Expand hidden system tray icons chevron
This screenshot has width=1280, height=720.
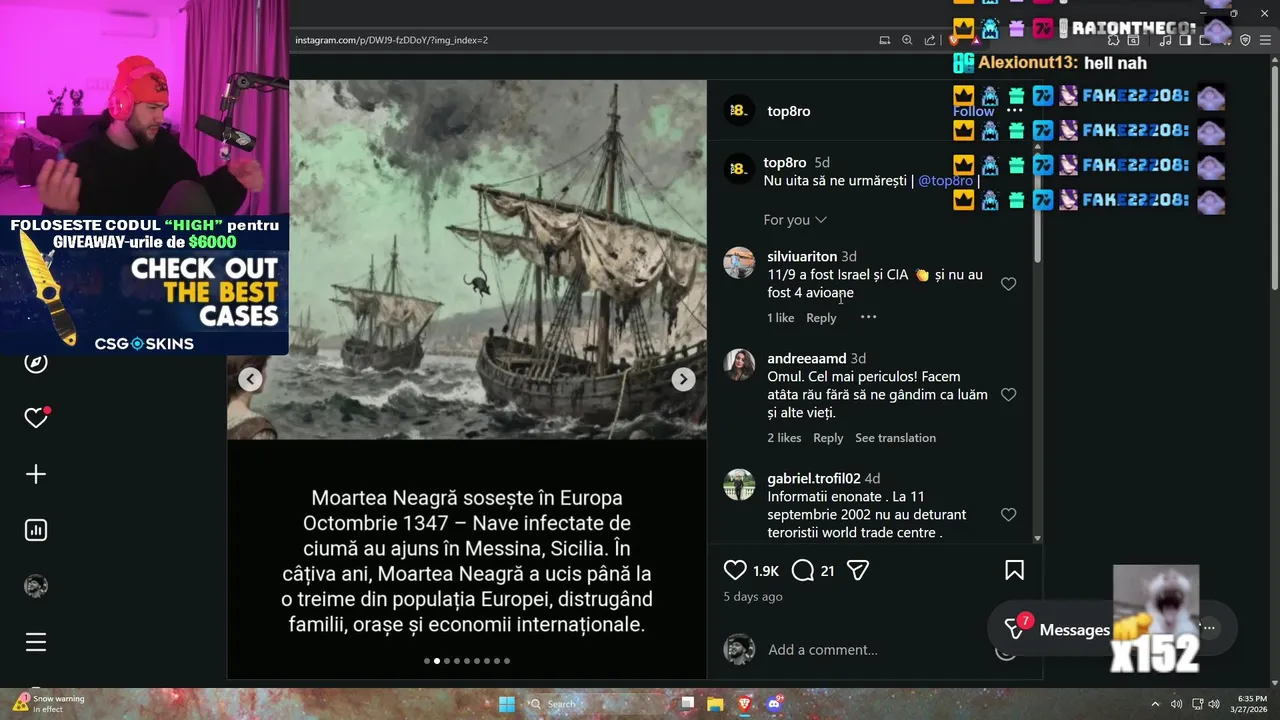coord(1155,704)
